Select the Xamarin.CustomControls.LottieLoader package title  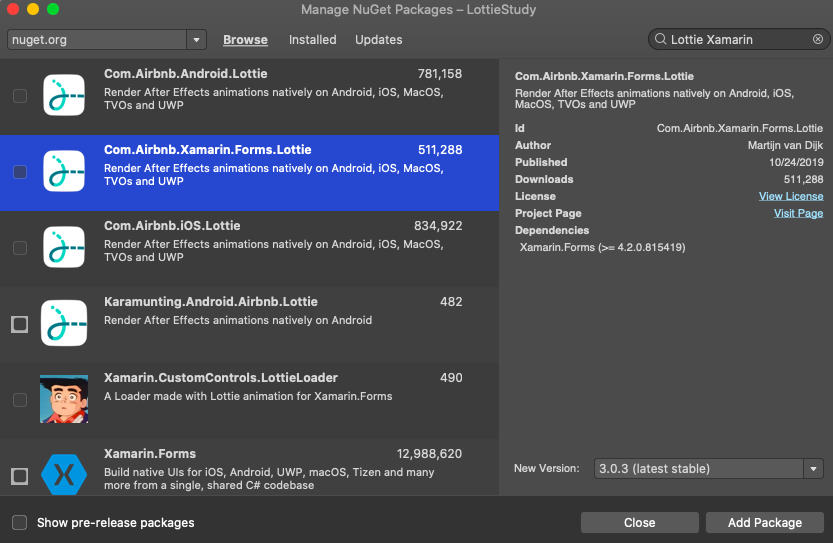click(x=221, y=378)
